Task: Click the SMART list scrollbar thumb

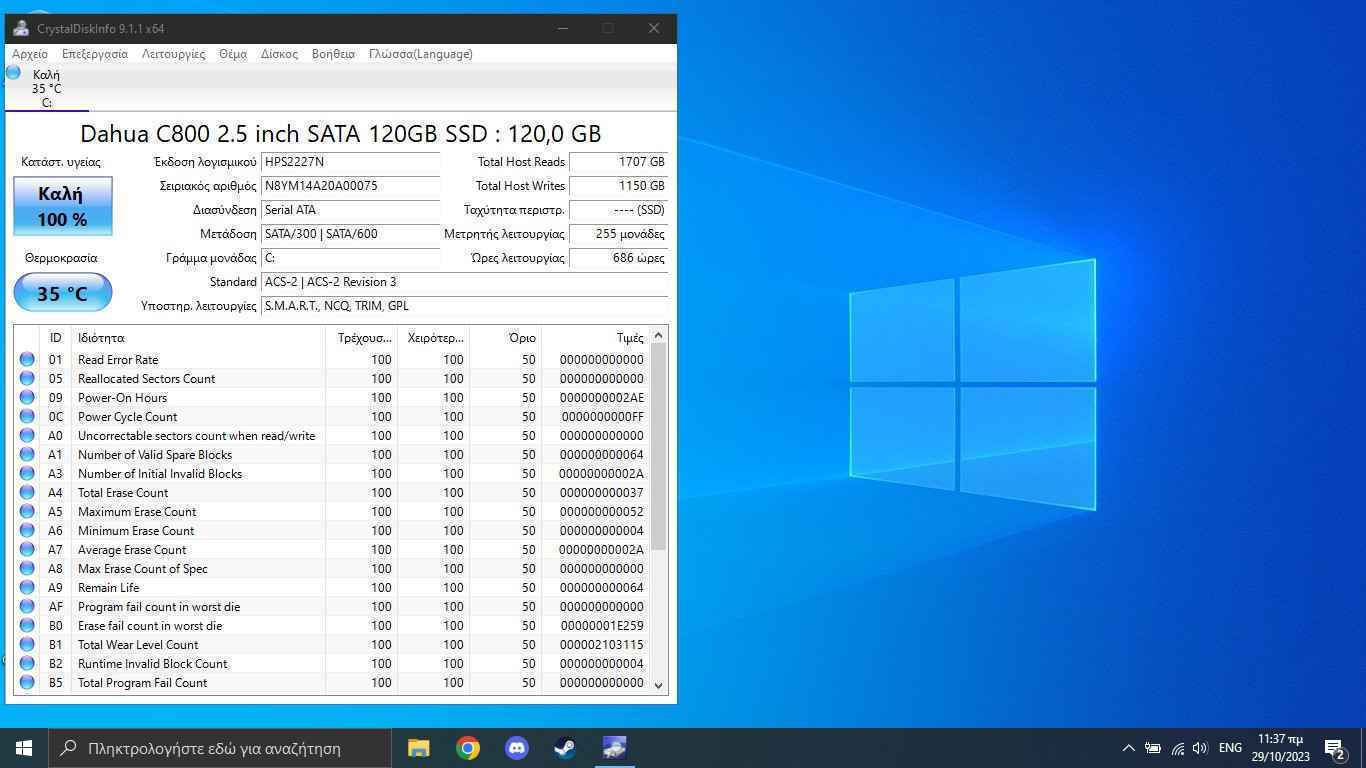Action: tap(658, 447)
